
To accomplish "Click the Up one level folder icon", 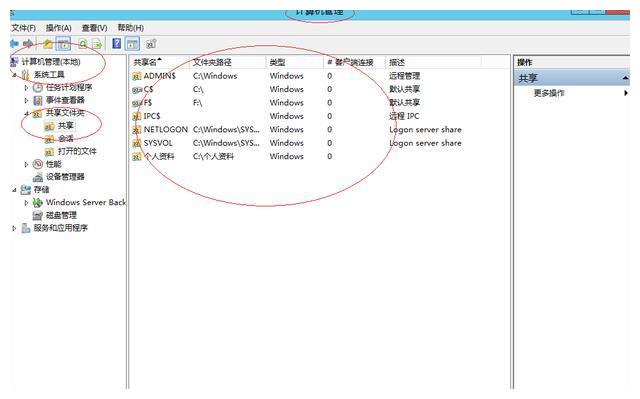I will [48, 44].
